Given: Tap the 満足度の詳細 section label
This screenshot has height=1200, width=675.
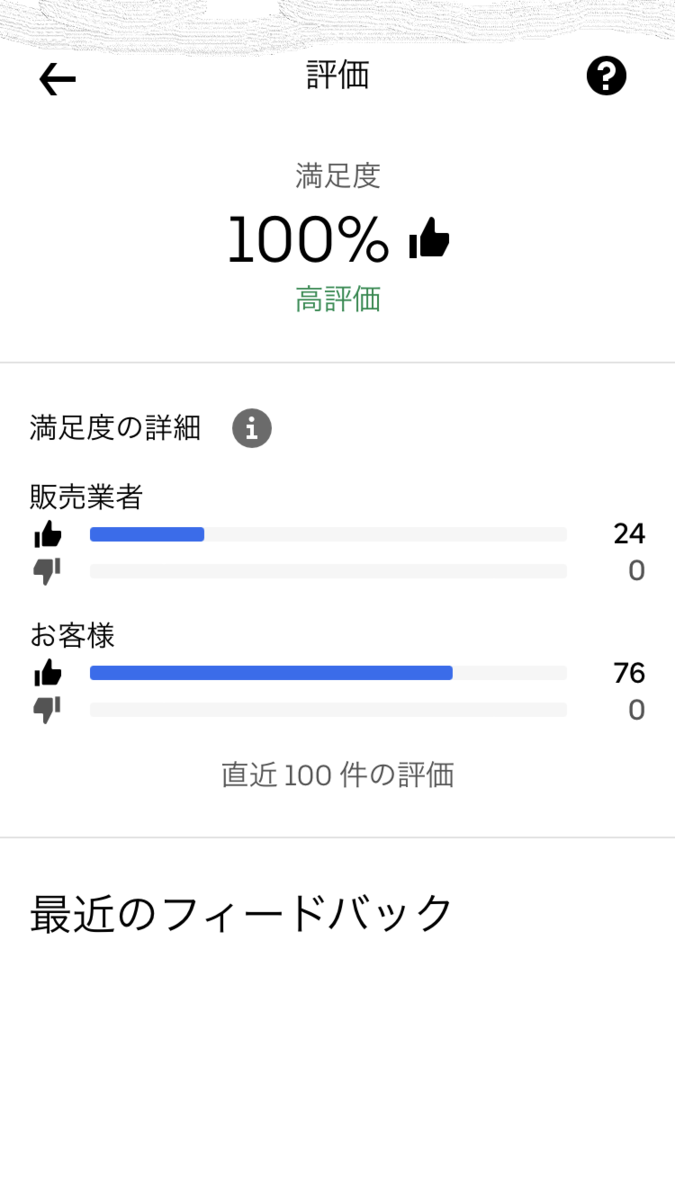Looking at the screenshot, I should click(116, 428).
